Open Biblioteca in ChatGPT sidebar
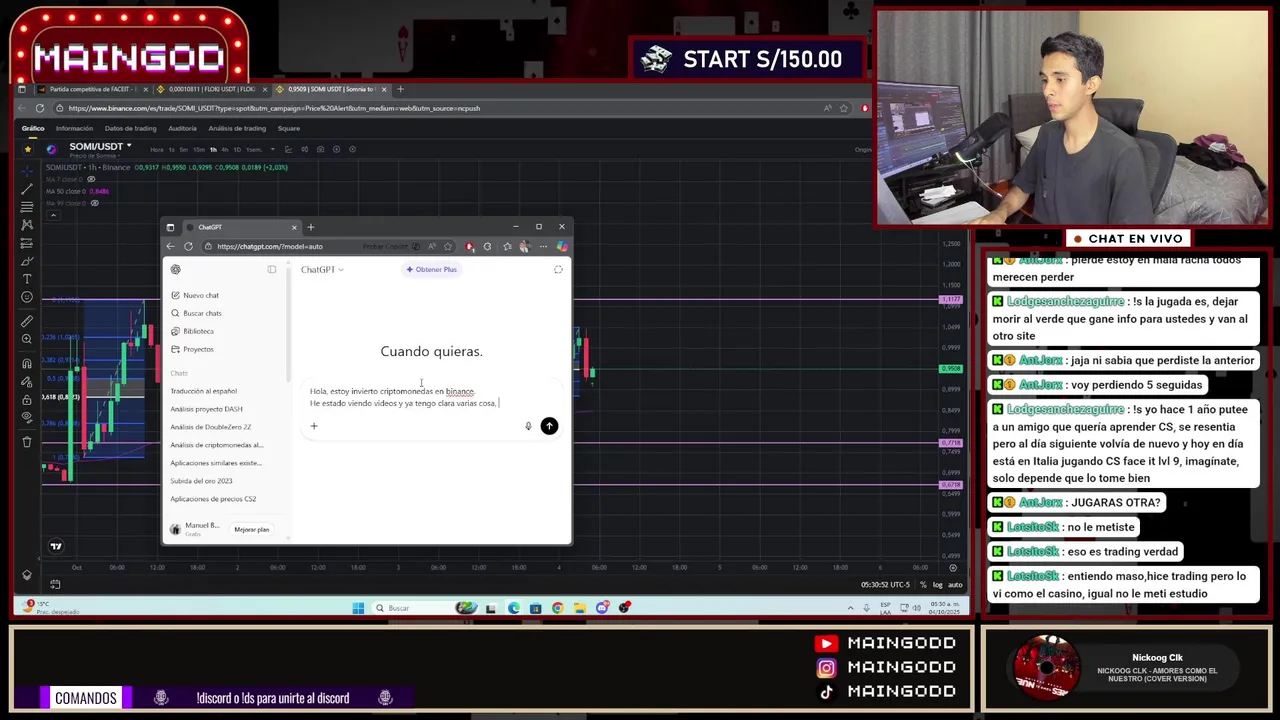 [x=192, y=331]
